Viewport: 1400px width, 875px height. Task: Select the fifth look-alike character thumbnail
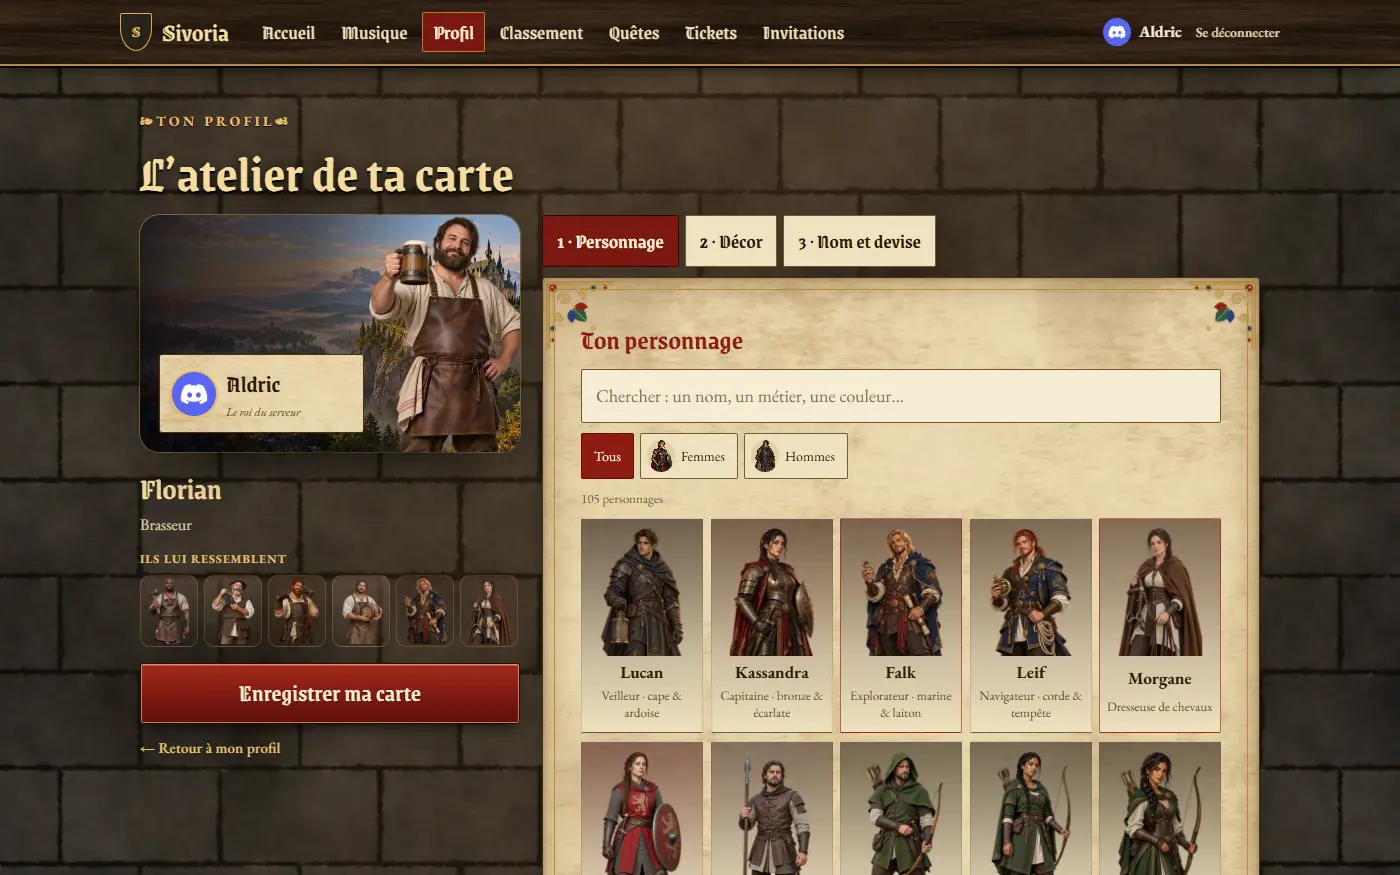point(425,610)
